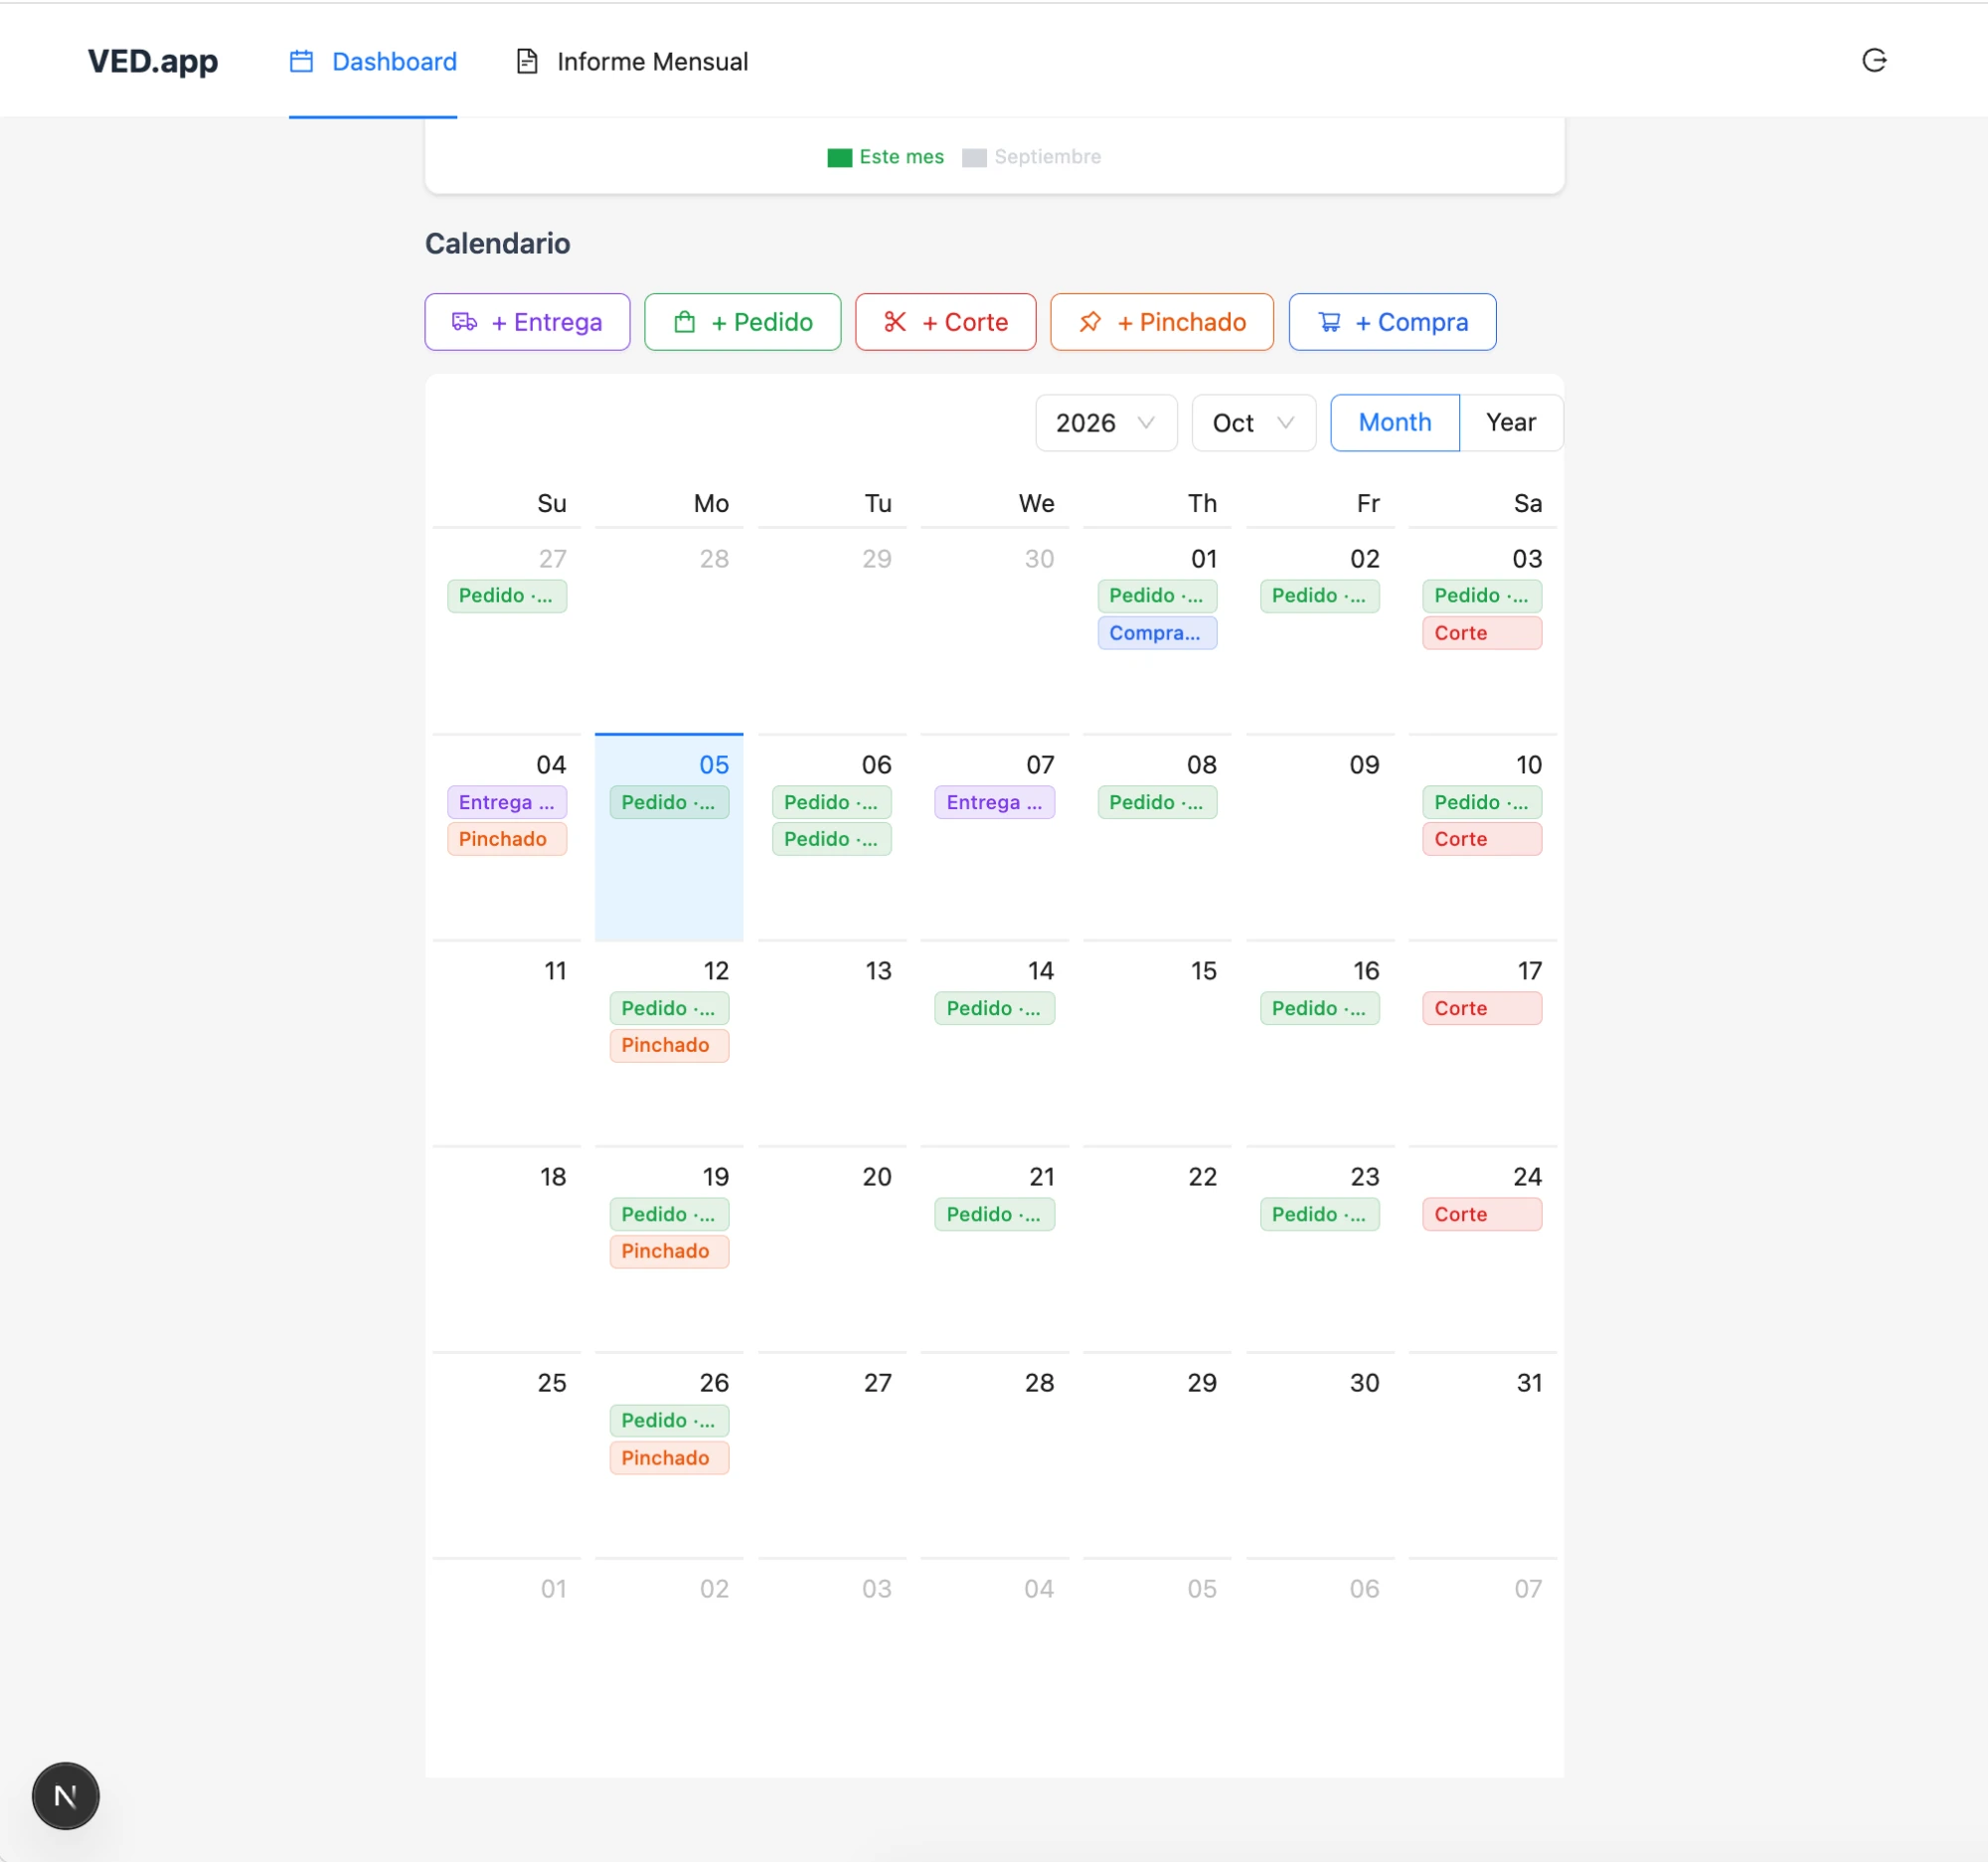Click the calendar icon beside Dashboard
Screen dimensions: 1988x1862
pyautogui.click(x=301, y=62)
